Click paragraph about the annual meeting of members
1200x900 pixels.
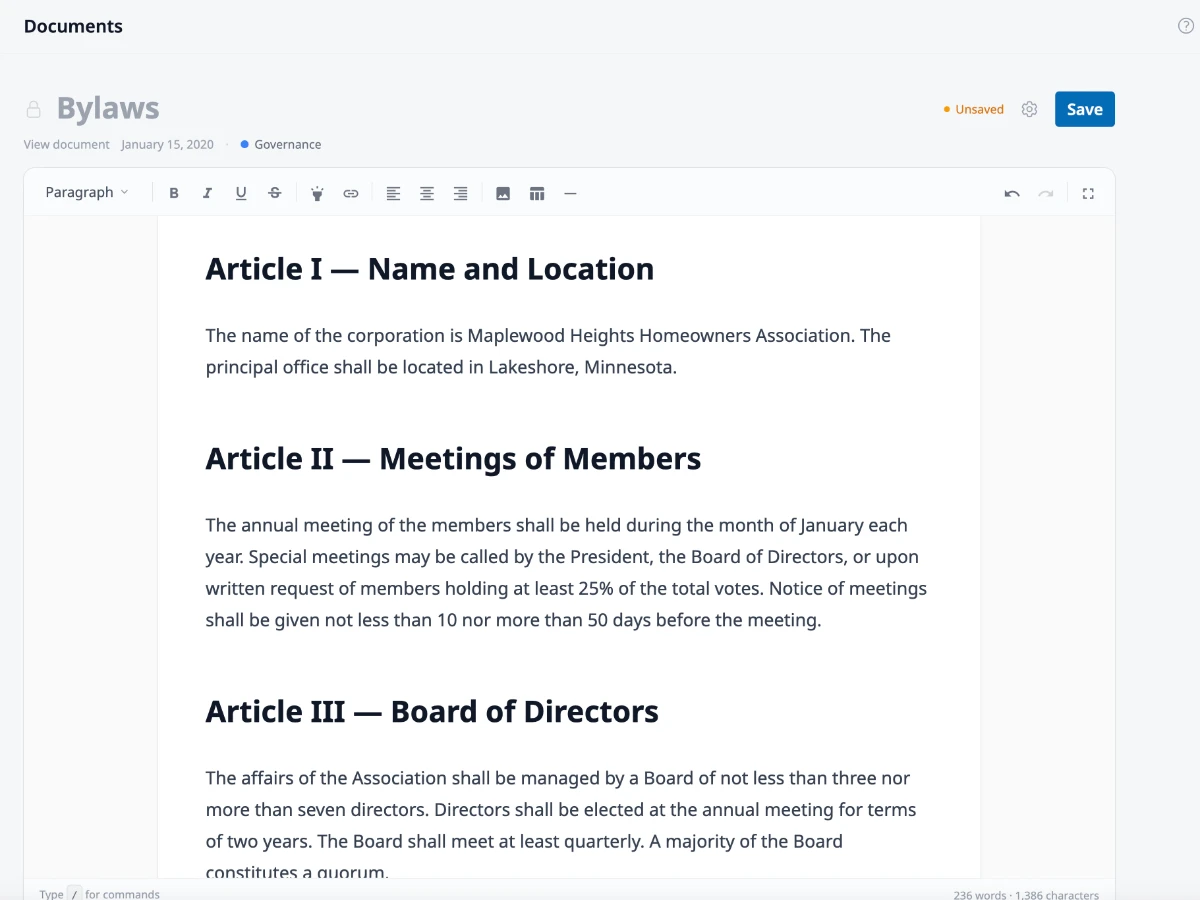(567, 573)
